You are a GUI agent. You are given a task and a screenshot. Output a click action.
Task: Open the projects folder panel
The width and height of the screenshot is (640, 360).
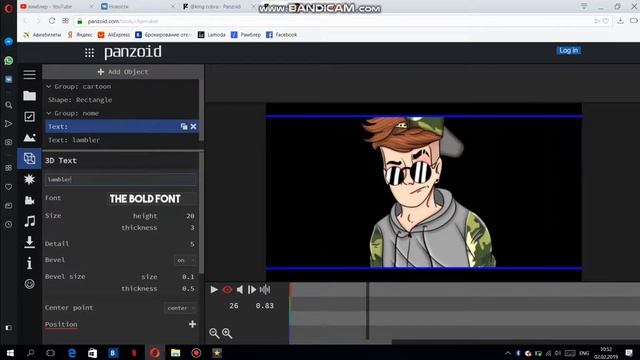coord(29,96)
